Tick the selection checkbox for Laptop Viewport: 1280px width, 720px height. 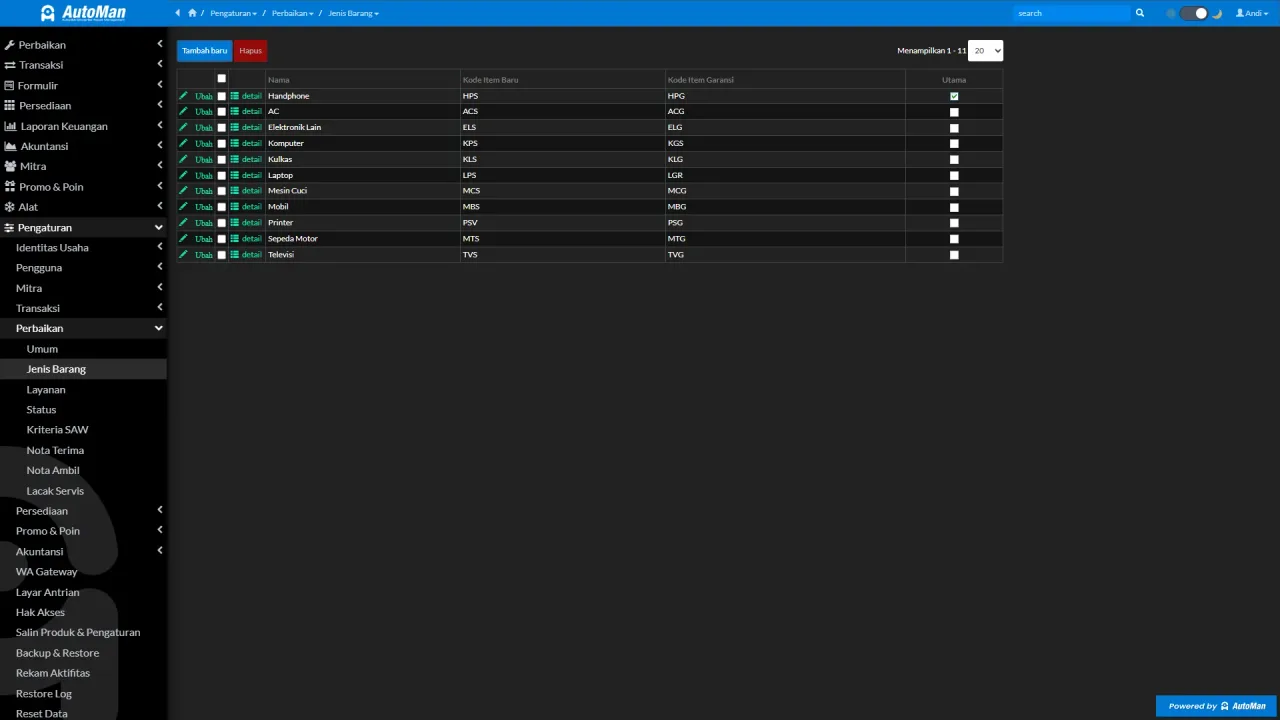[x=222, y=175]
